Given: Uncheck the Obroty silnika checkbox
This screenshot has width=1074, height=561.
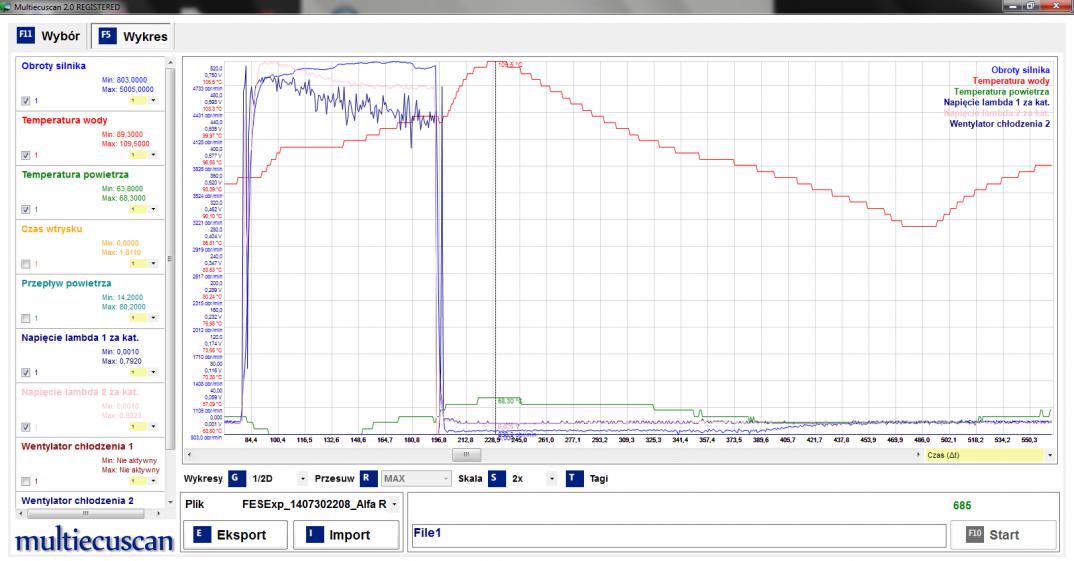Looking at the screenshot, I should 26,101.
